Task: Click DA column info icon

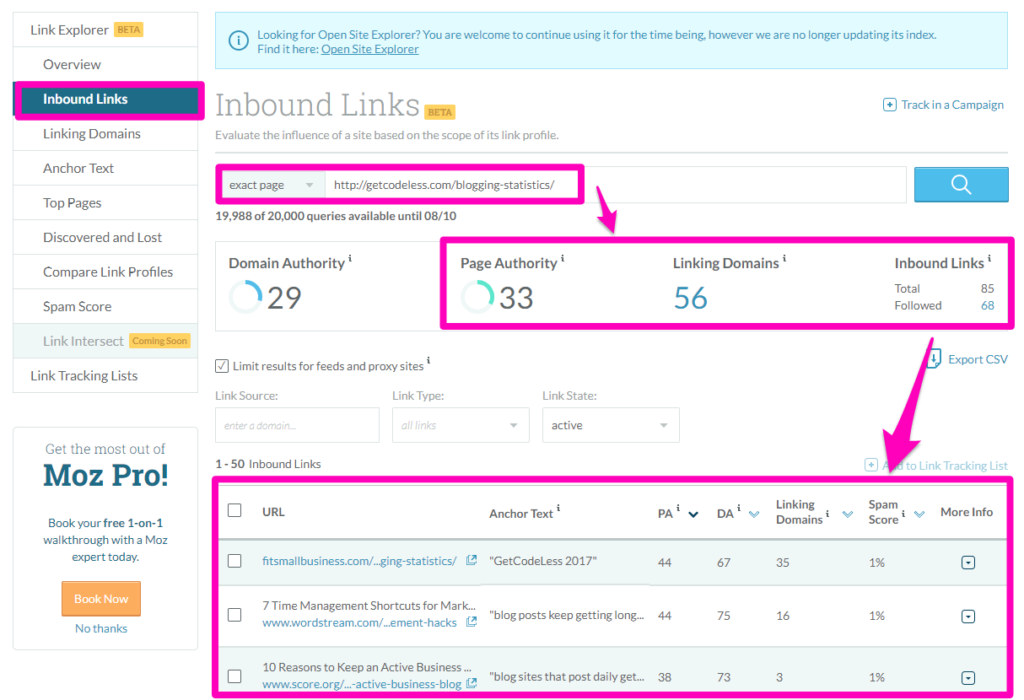Action: coord(739,508)
